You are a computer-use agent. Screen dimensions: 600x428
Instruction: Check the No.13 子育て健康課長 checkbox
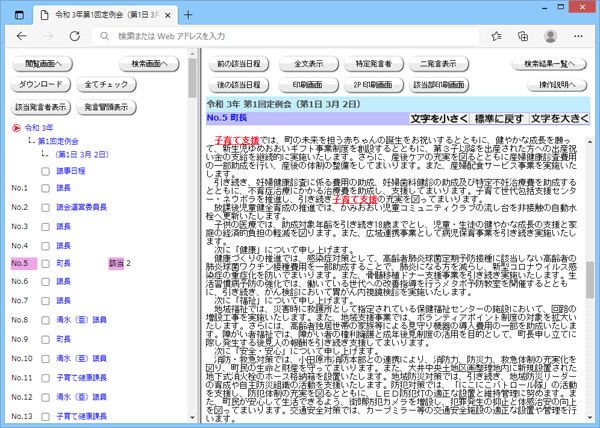[x=46, y=416]
